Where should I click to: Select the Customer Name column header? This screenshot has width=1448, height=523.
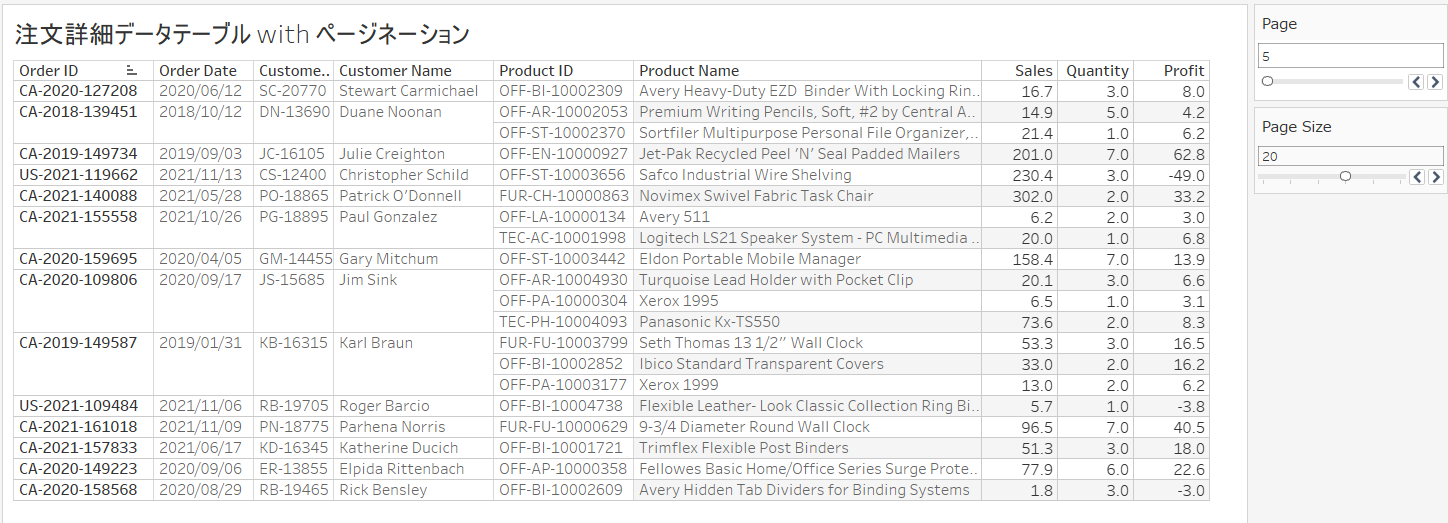(395, 71)
